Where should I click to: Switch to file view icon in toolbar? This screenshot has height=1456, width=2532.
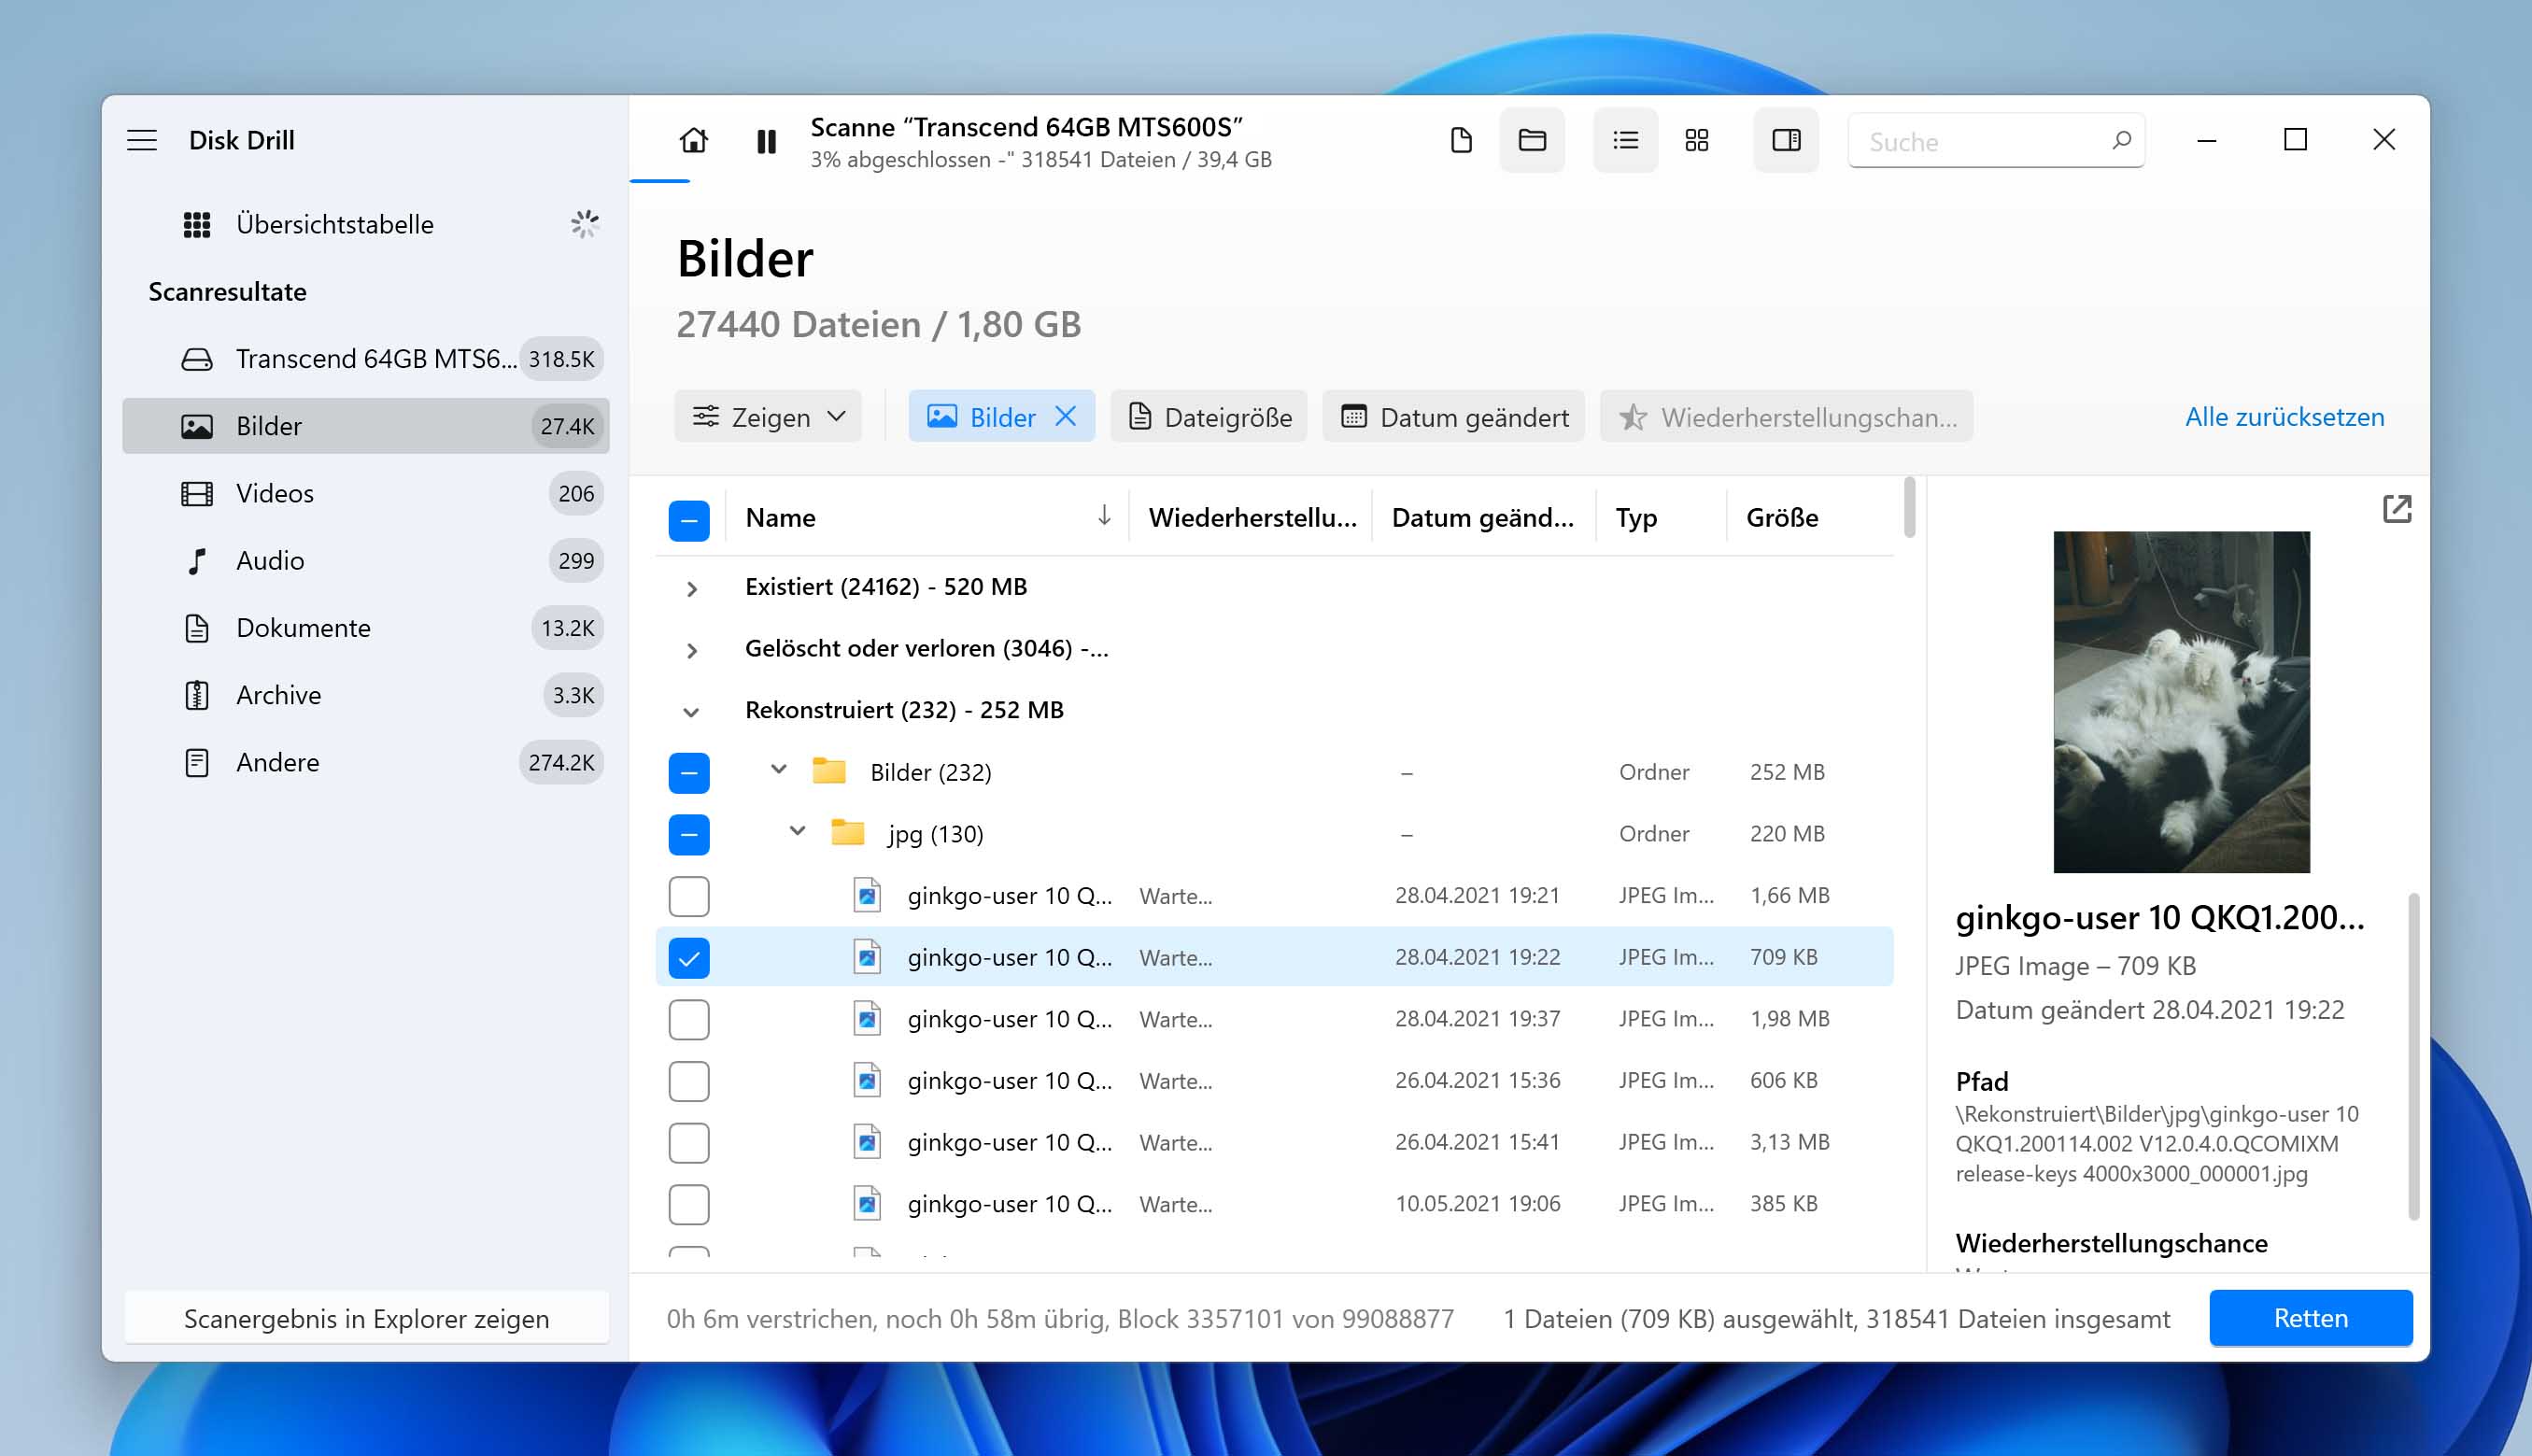(x=1461, y=140)
